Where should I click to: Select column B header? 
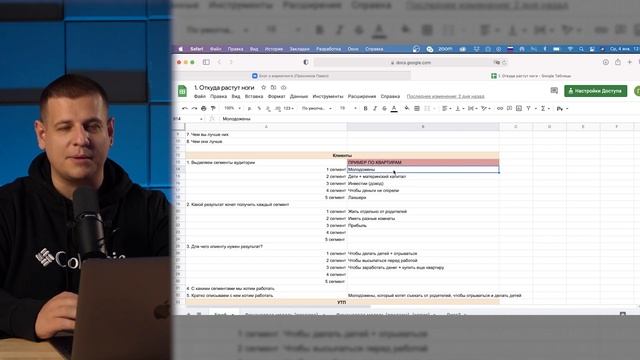[423, 127]
